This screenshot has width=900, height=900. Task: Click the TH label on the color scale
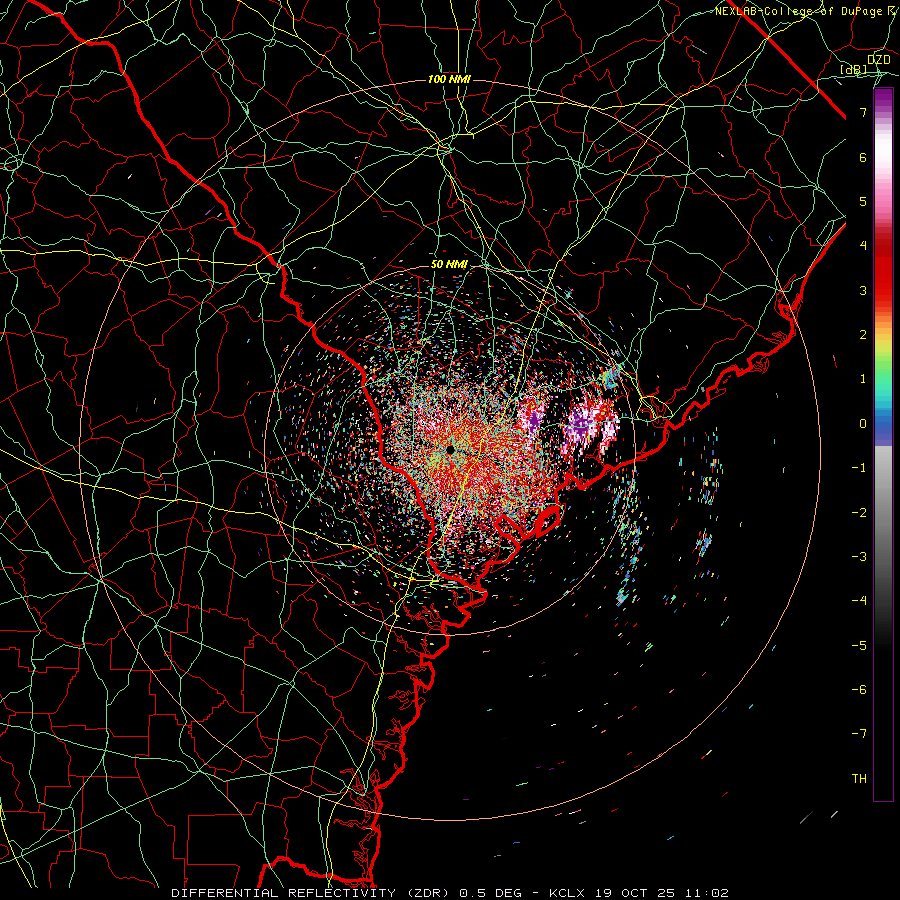coord(859,778)
